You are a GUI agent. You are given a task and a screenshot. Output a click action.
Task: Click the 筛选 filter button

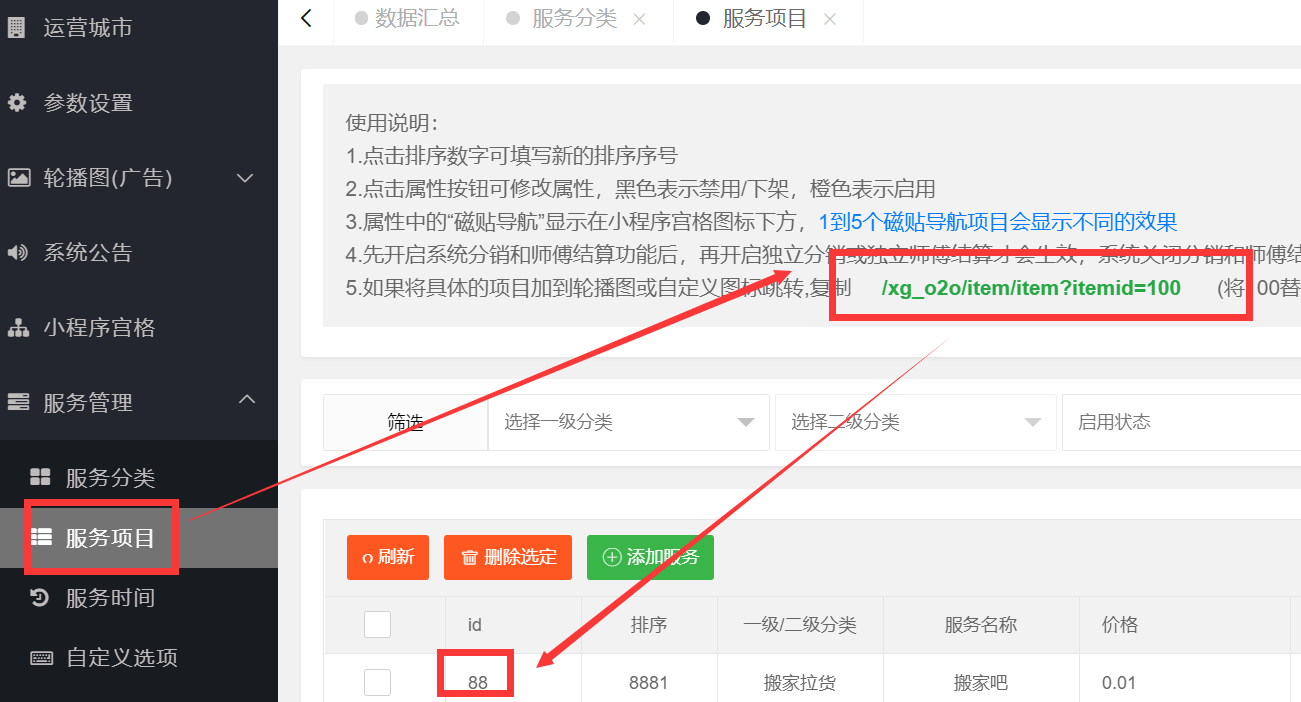[x=405, y=422]
